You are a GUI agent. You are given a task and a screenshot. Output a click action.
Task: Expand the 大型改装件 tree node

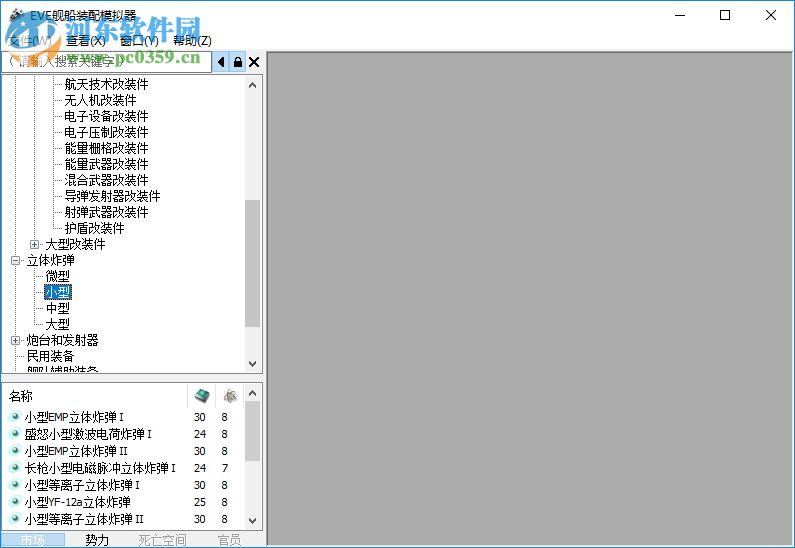[34, 244]
